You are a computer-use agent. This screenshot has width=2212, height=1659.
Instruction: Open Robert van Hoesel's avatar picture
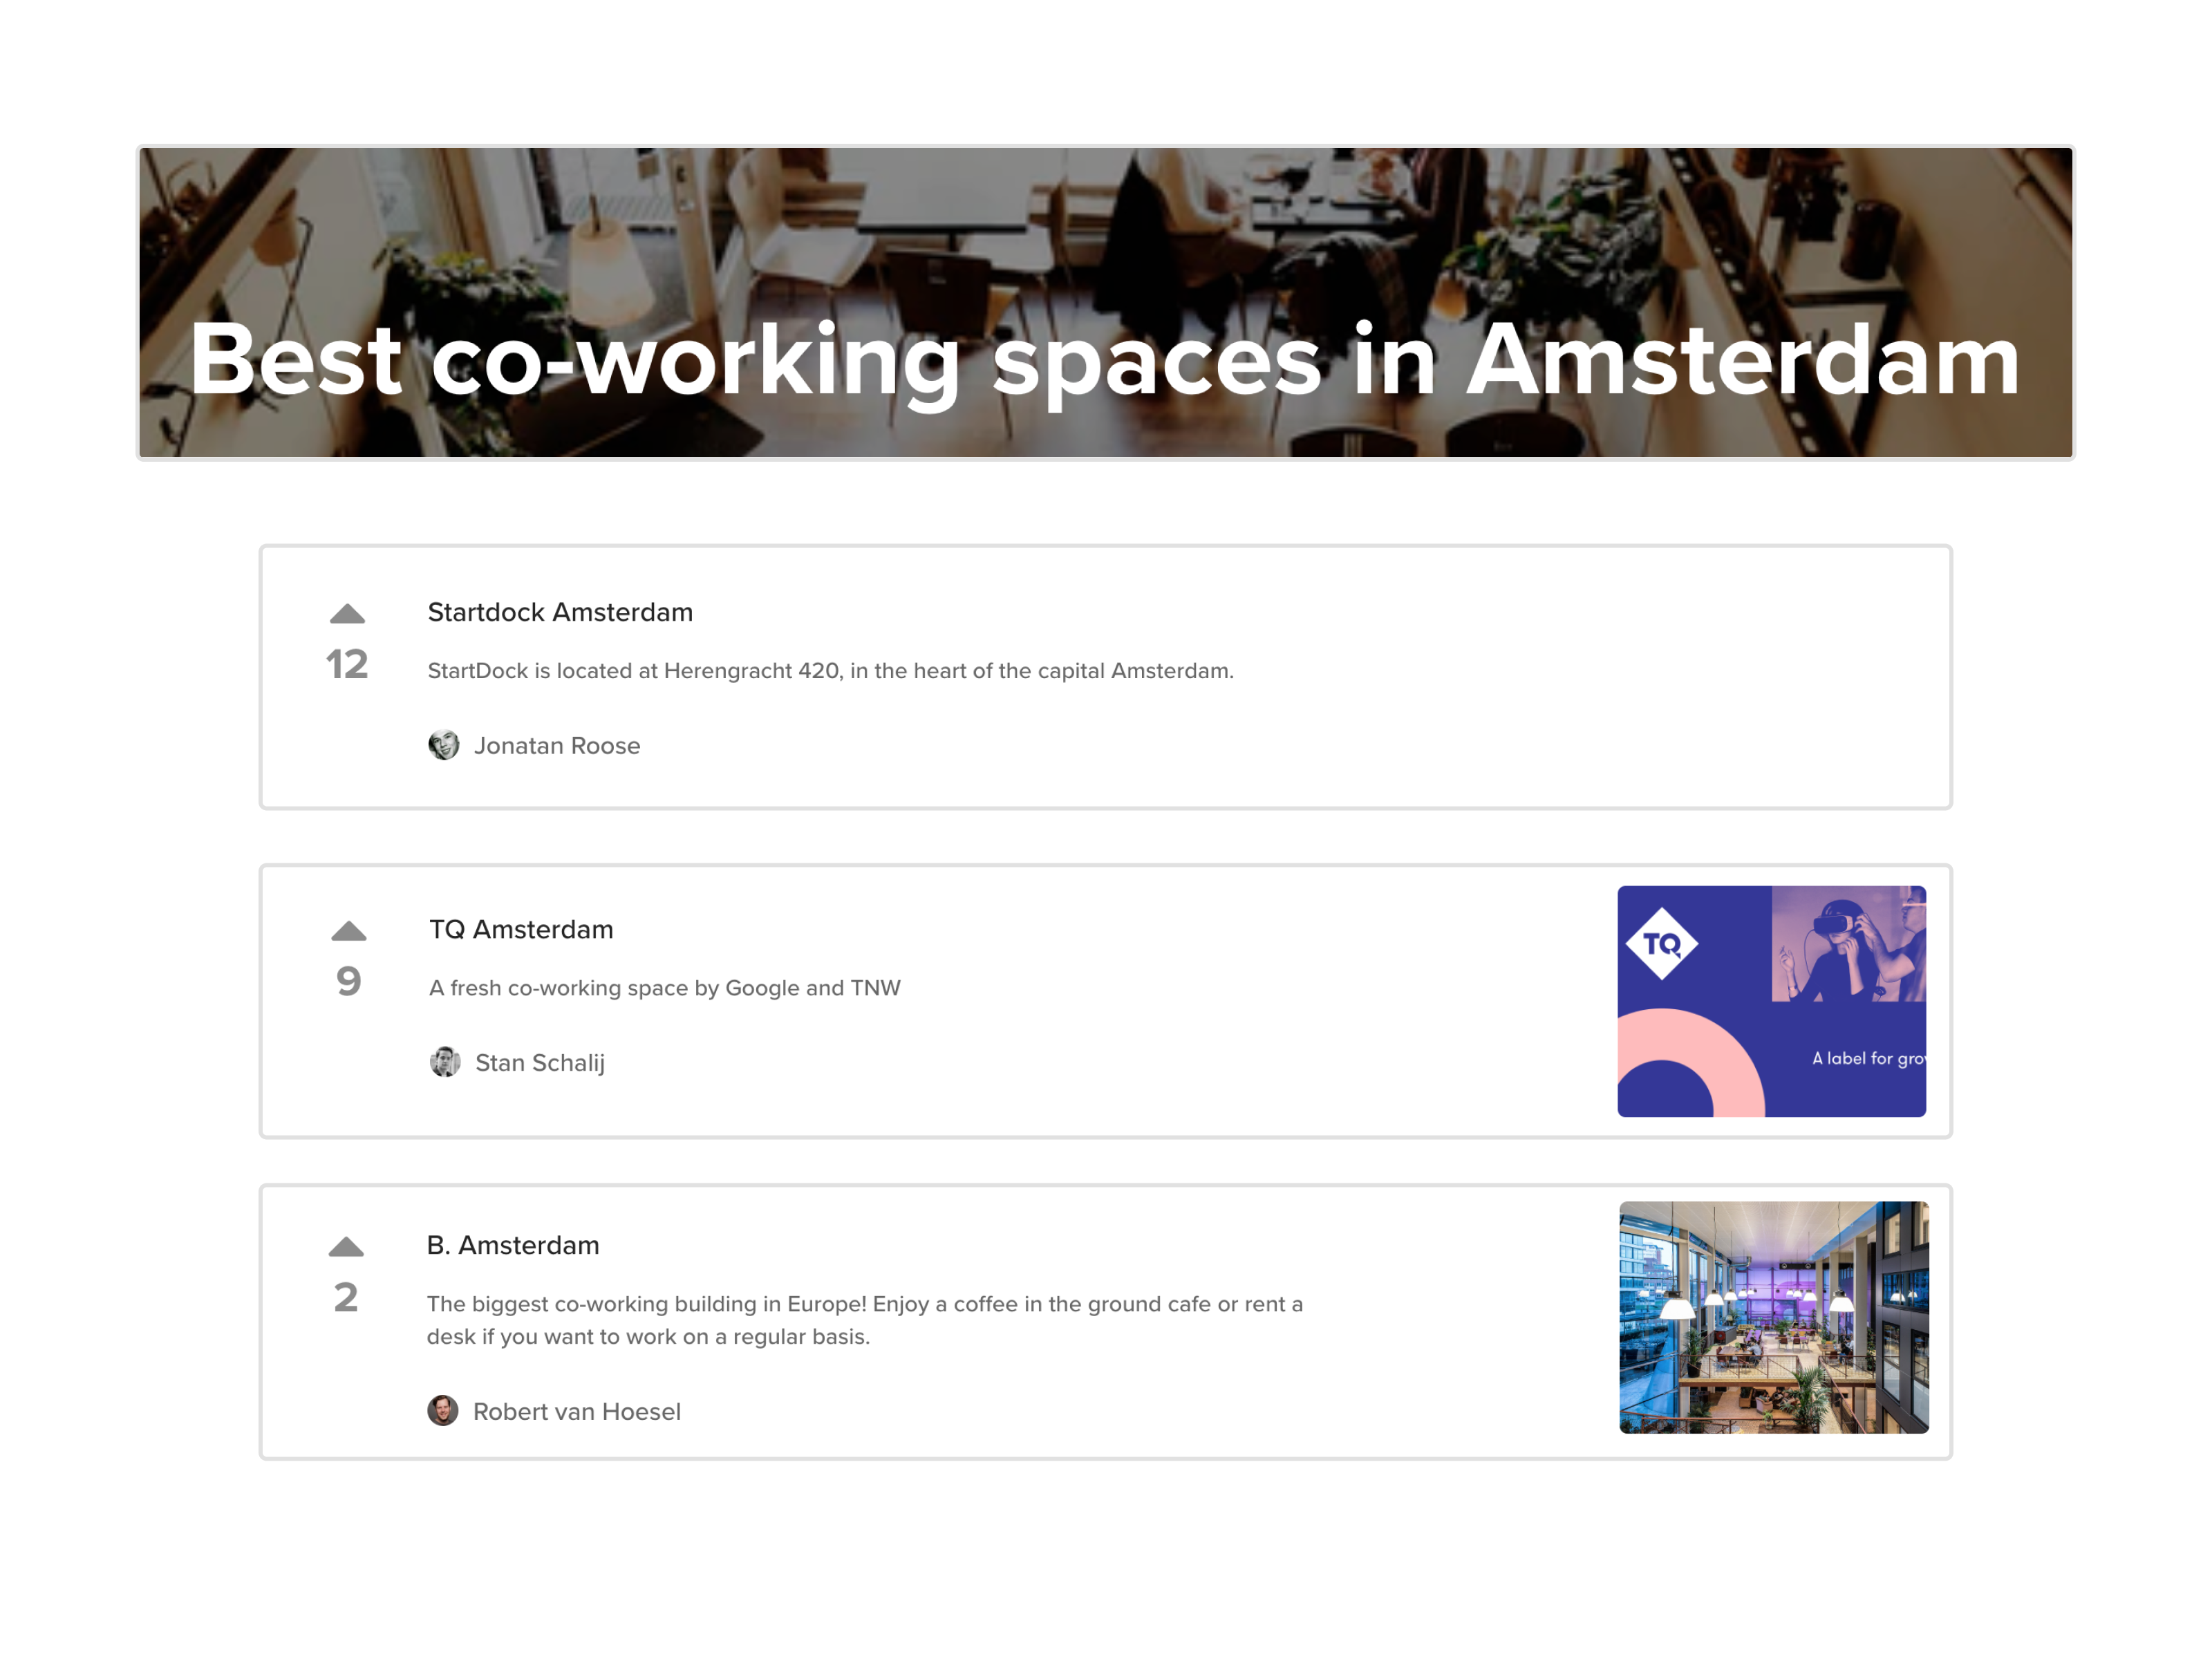tap(443, 1410)
